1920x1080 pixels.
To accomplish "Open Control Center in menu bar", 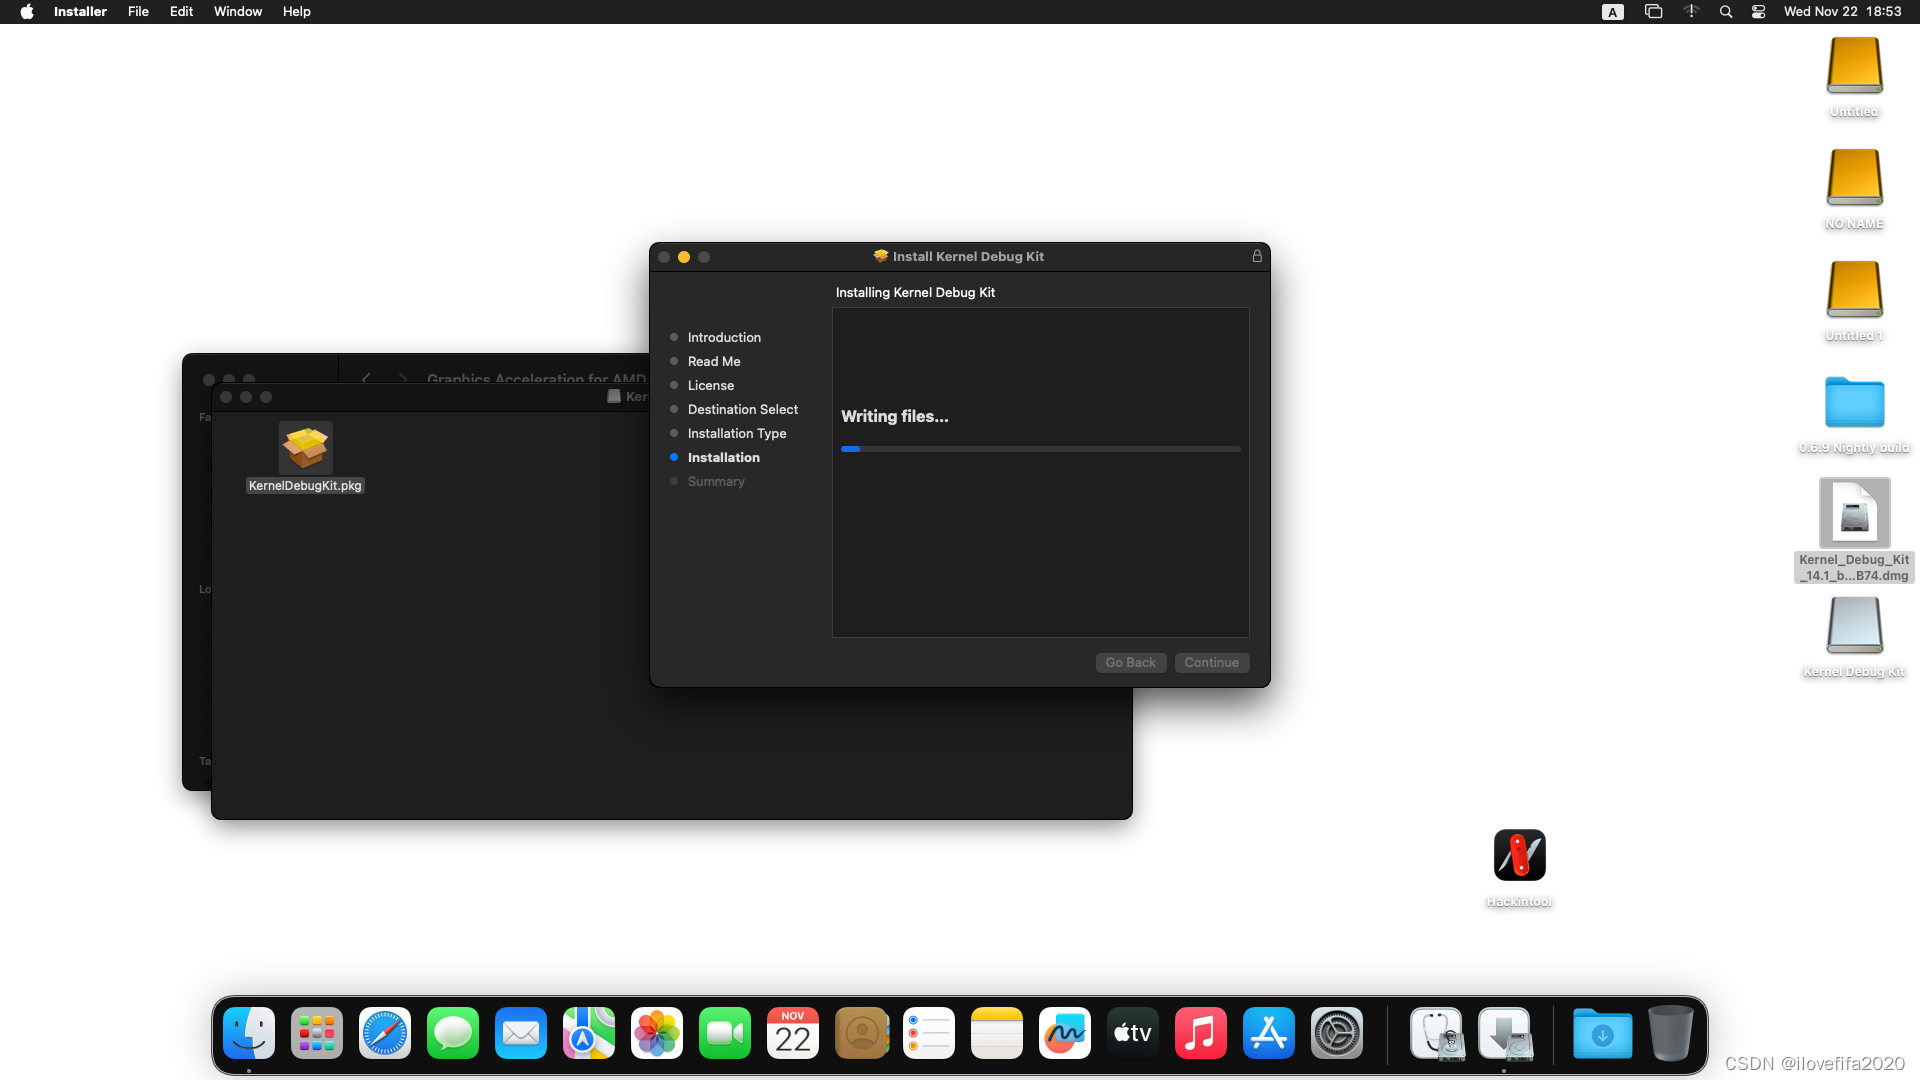I will pyautogui.click(x=1758, y=12).
